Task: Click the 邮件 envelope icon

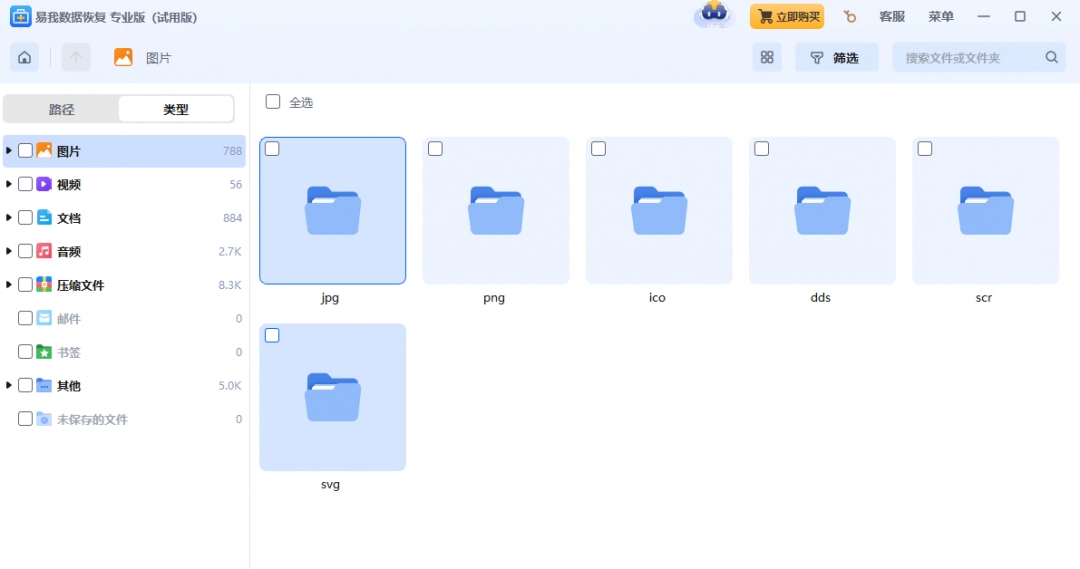Action: pos(44,318)
